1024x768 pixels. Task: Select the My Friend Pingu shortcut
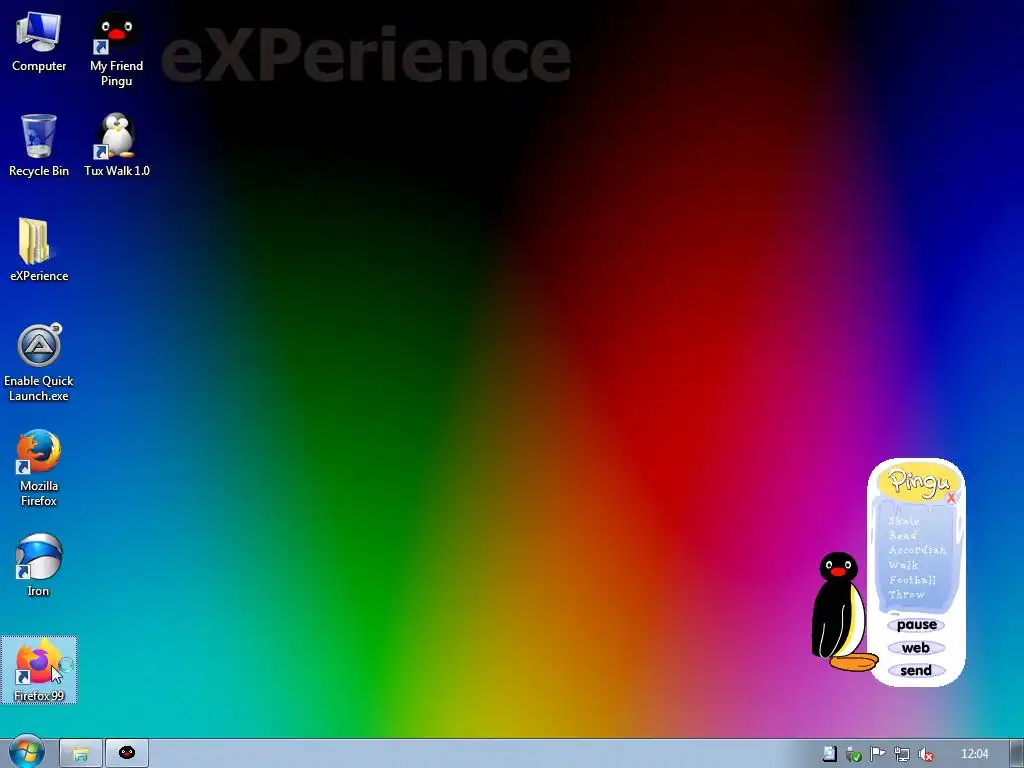click(116, 49)
